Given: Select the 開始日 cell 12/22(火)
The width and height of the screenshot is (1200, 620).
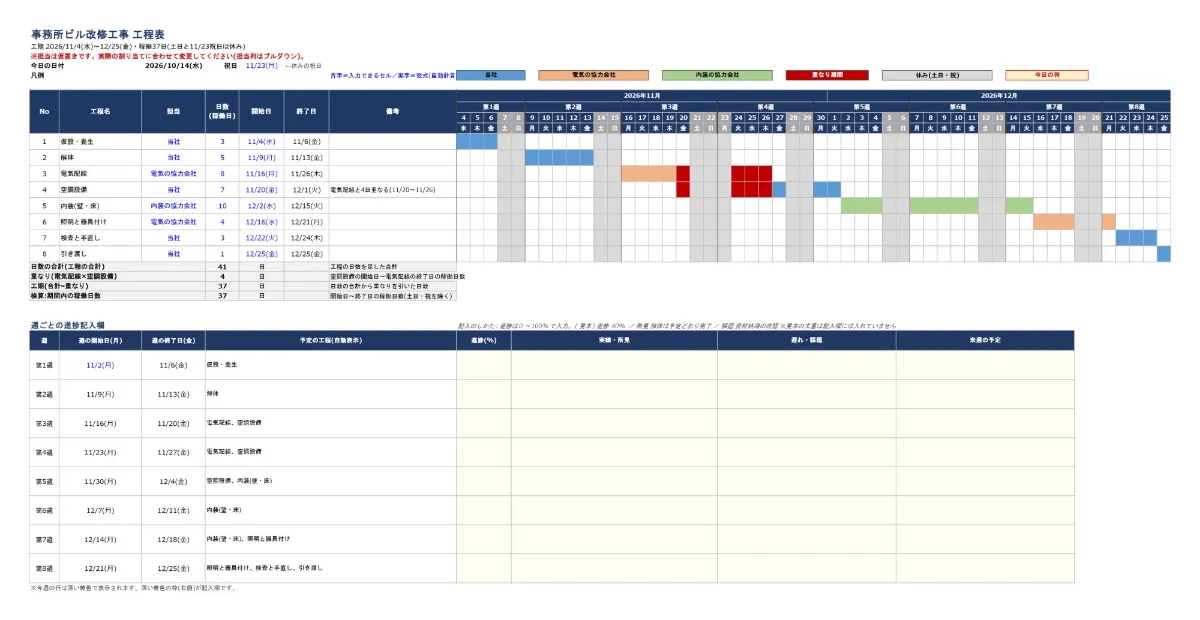Looking at the screenshot, I should (x=262, y=237).
